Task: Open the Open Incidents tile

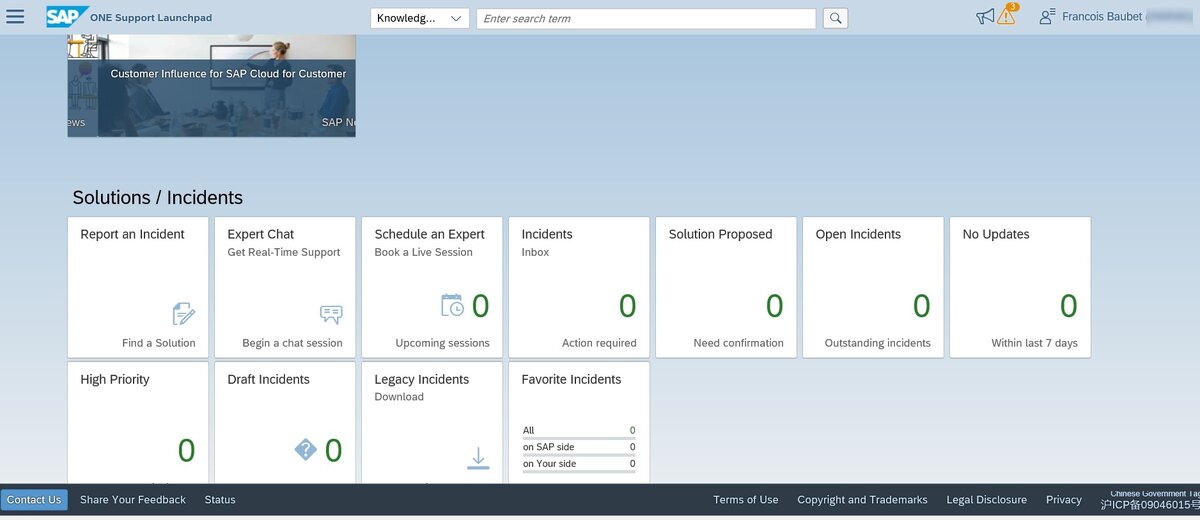Action: (x=873, y=287)
